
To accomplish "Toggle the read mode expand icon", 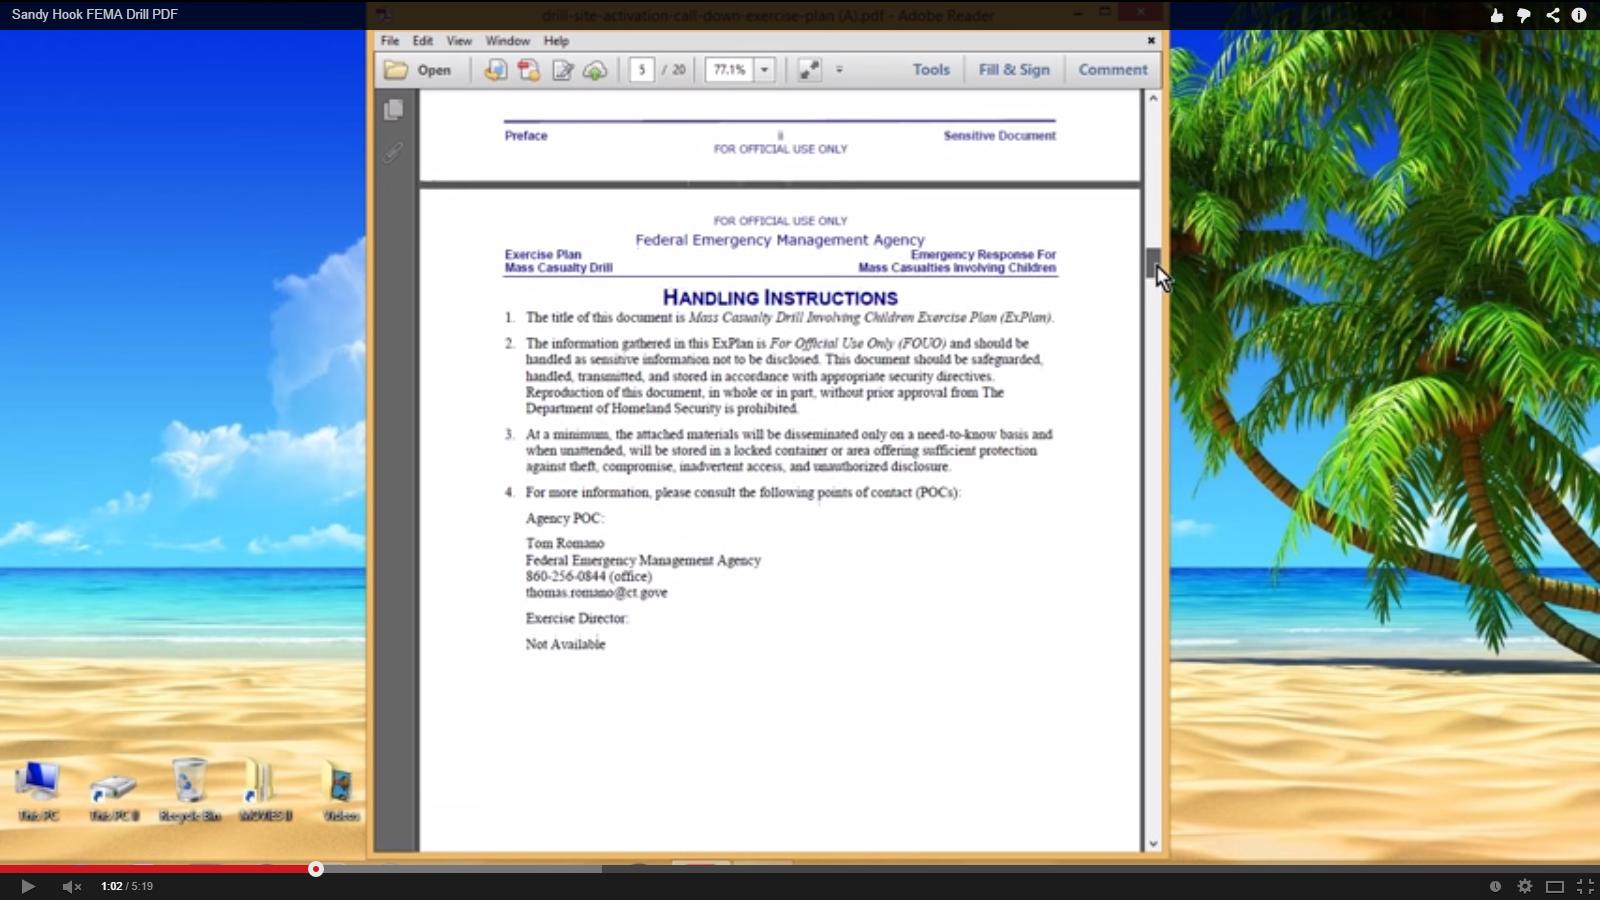I will coord(809,70).
